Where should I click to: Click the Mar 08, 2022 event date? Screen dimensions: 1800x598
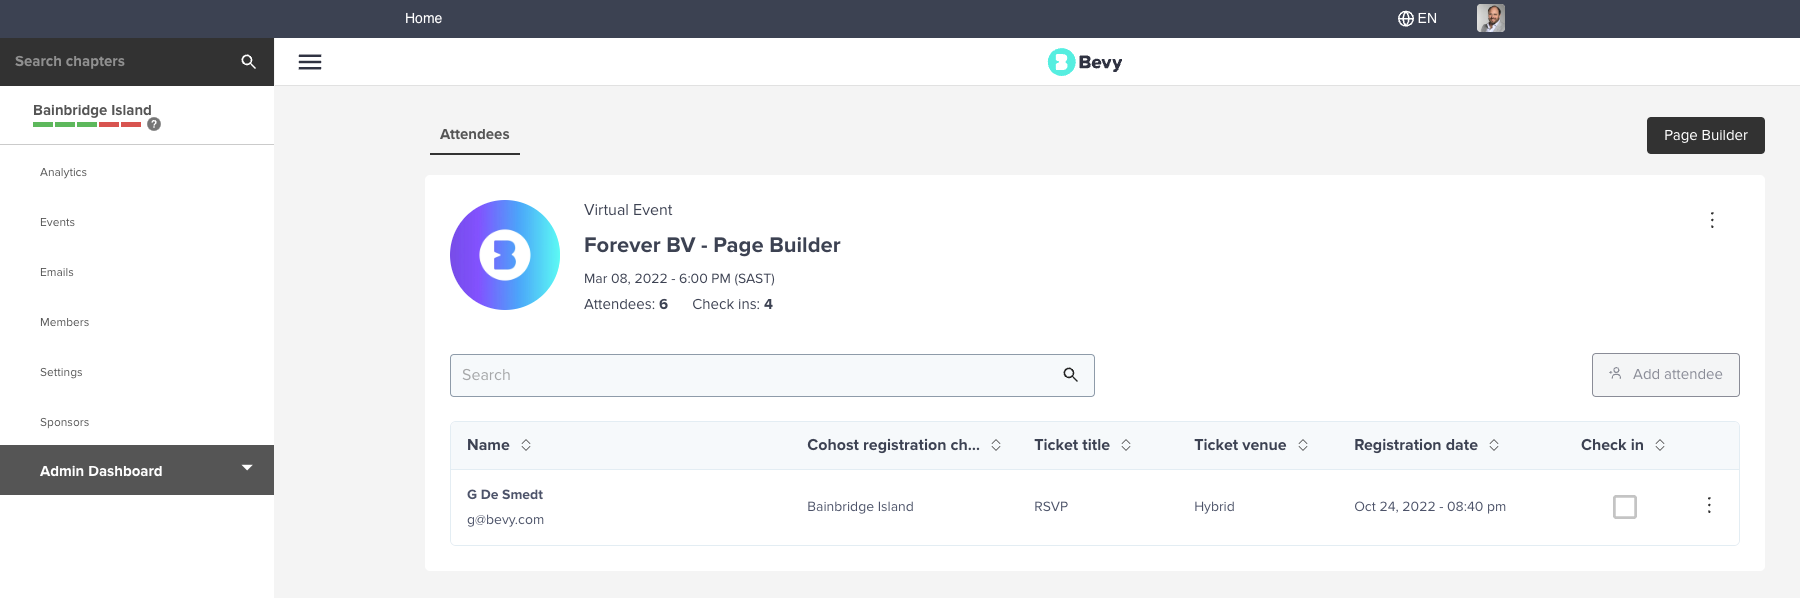tap(679, 278)
